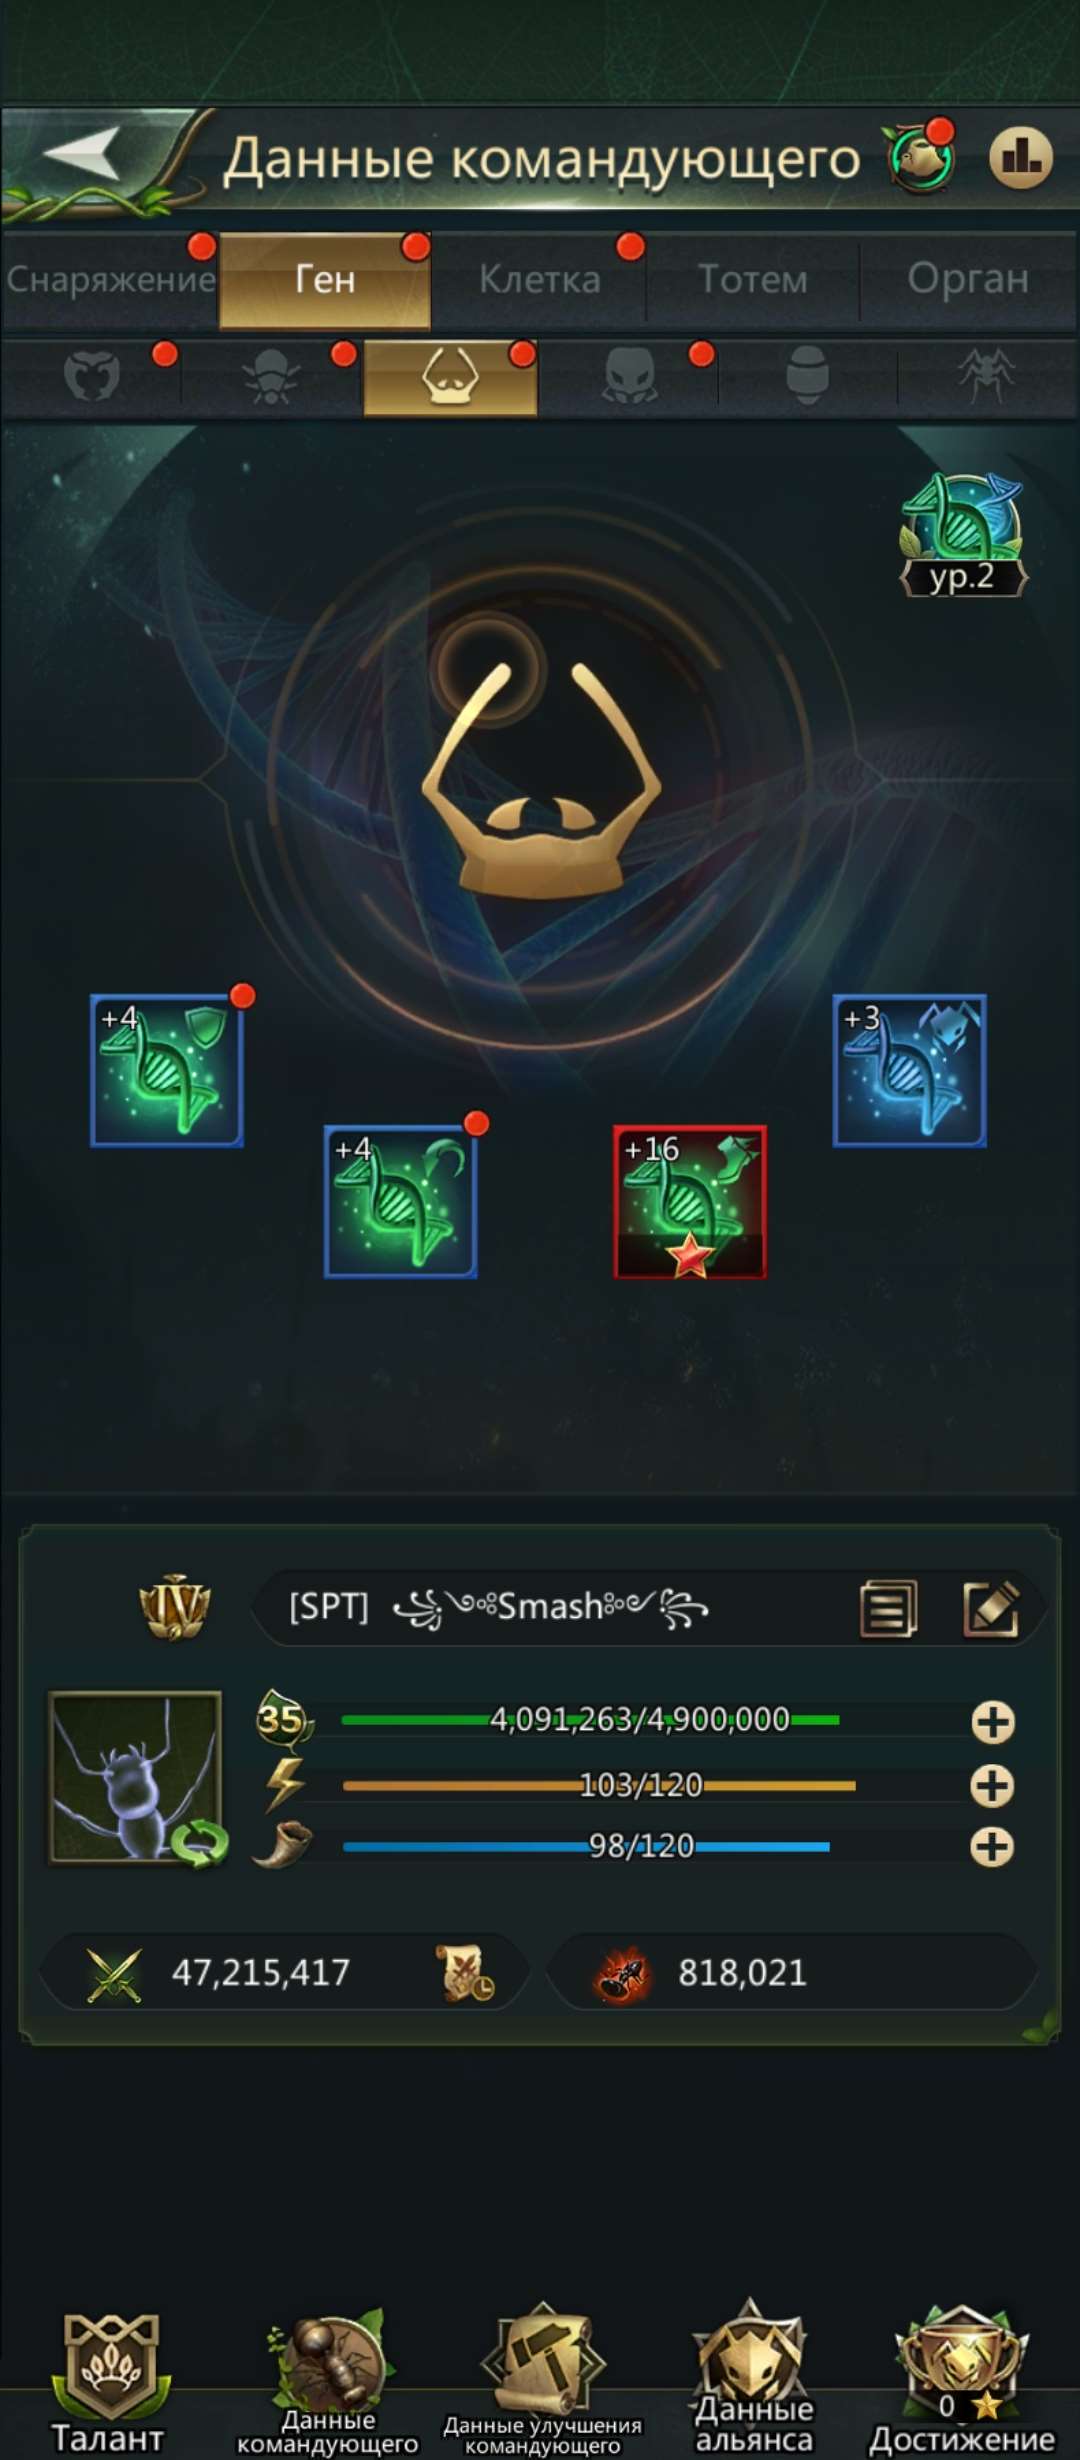The image size is (1080, 2460).
Task: Select the +4 claw gene slot
Action: (401, 1202)
